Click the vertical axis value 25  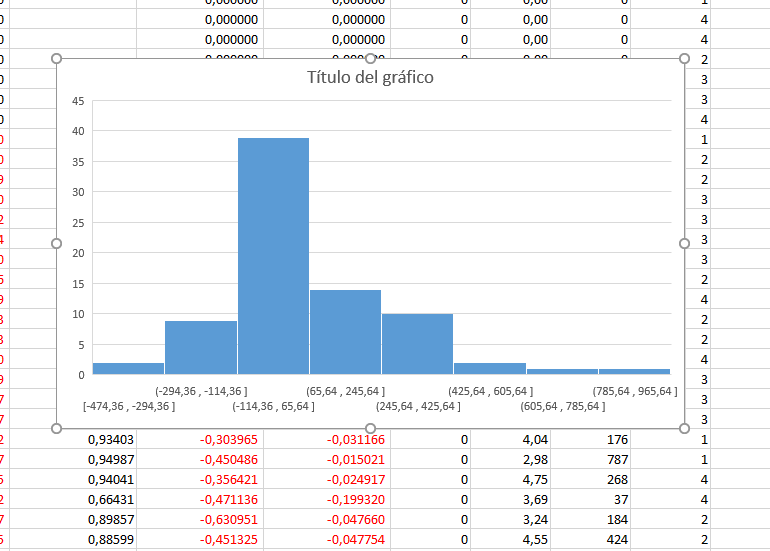click(78, 223)
